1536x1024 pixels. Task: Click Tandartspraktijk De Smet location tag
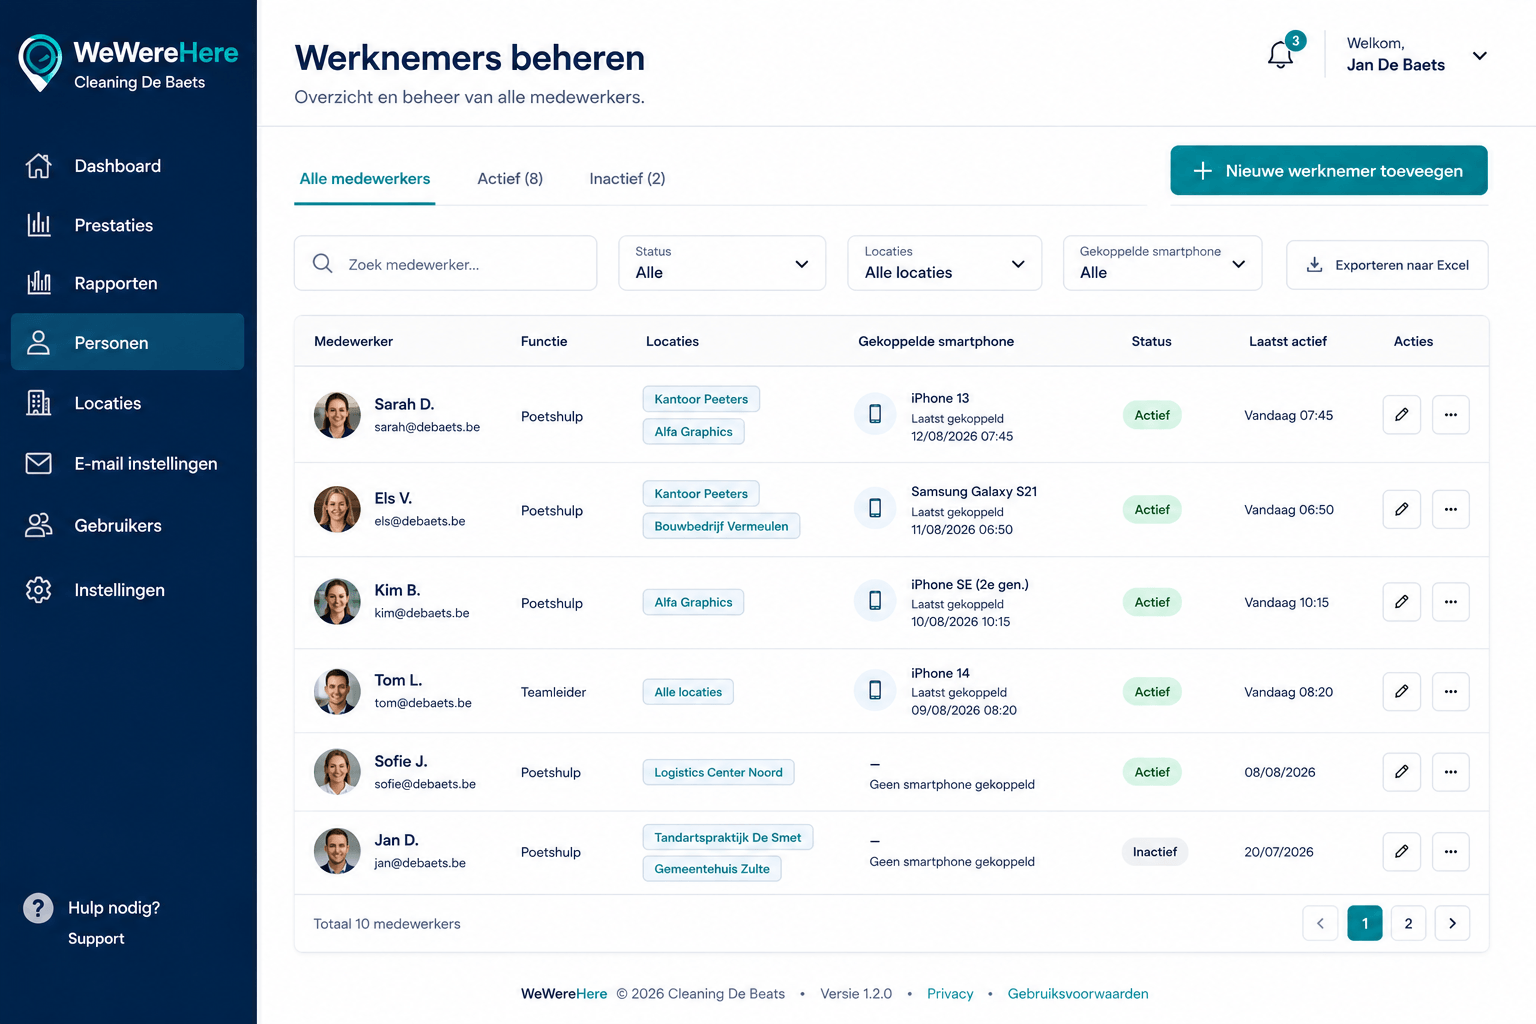pos(728,837)
